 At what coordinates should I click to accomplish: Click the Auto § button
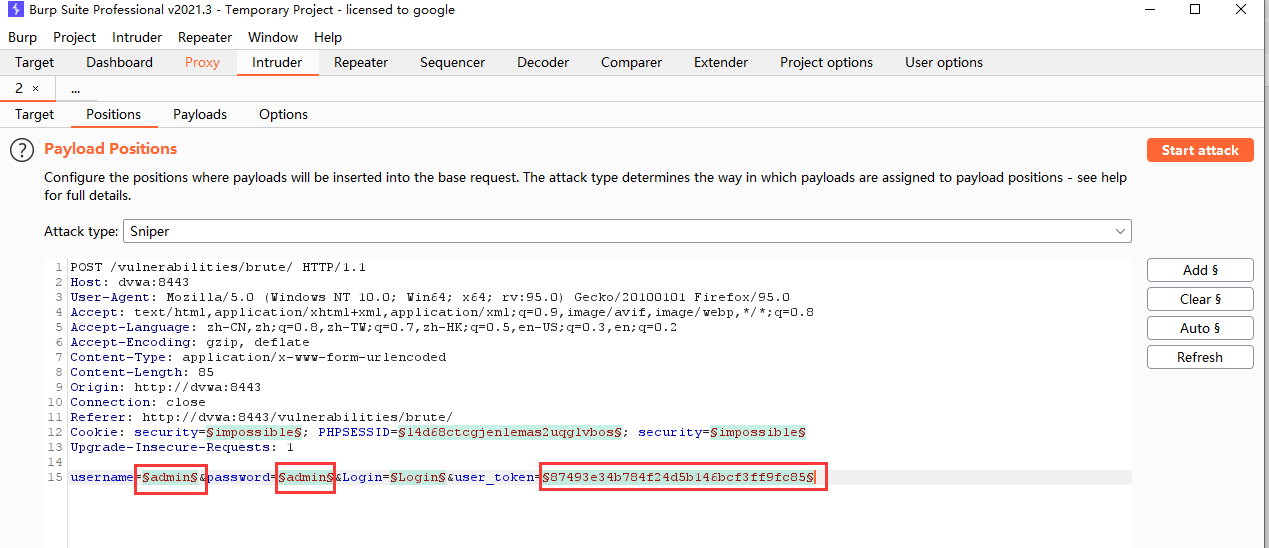tap(1200, 328)
